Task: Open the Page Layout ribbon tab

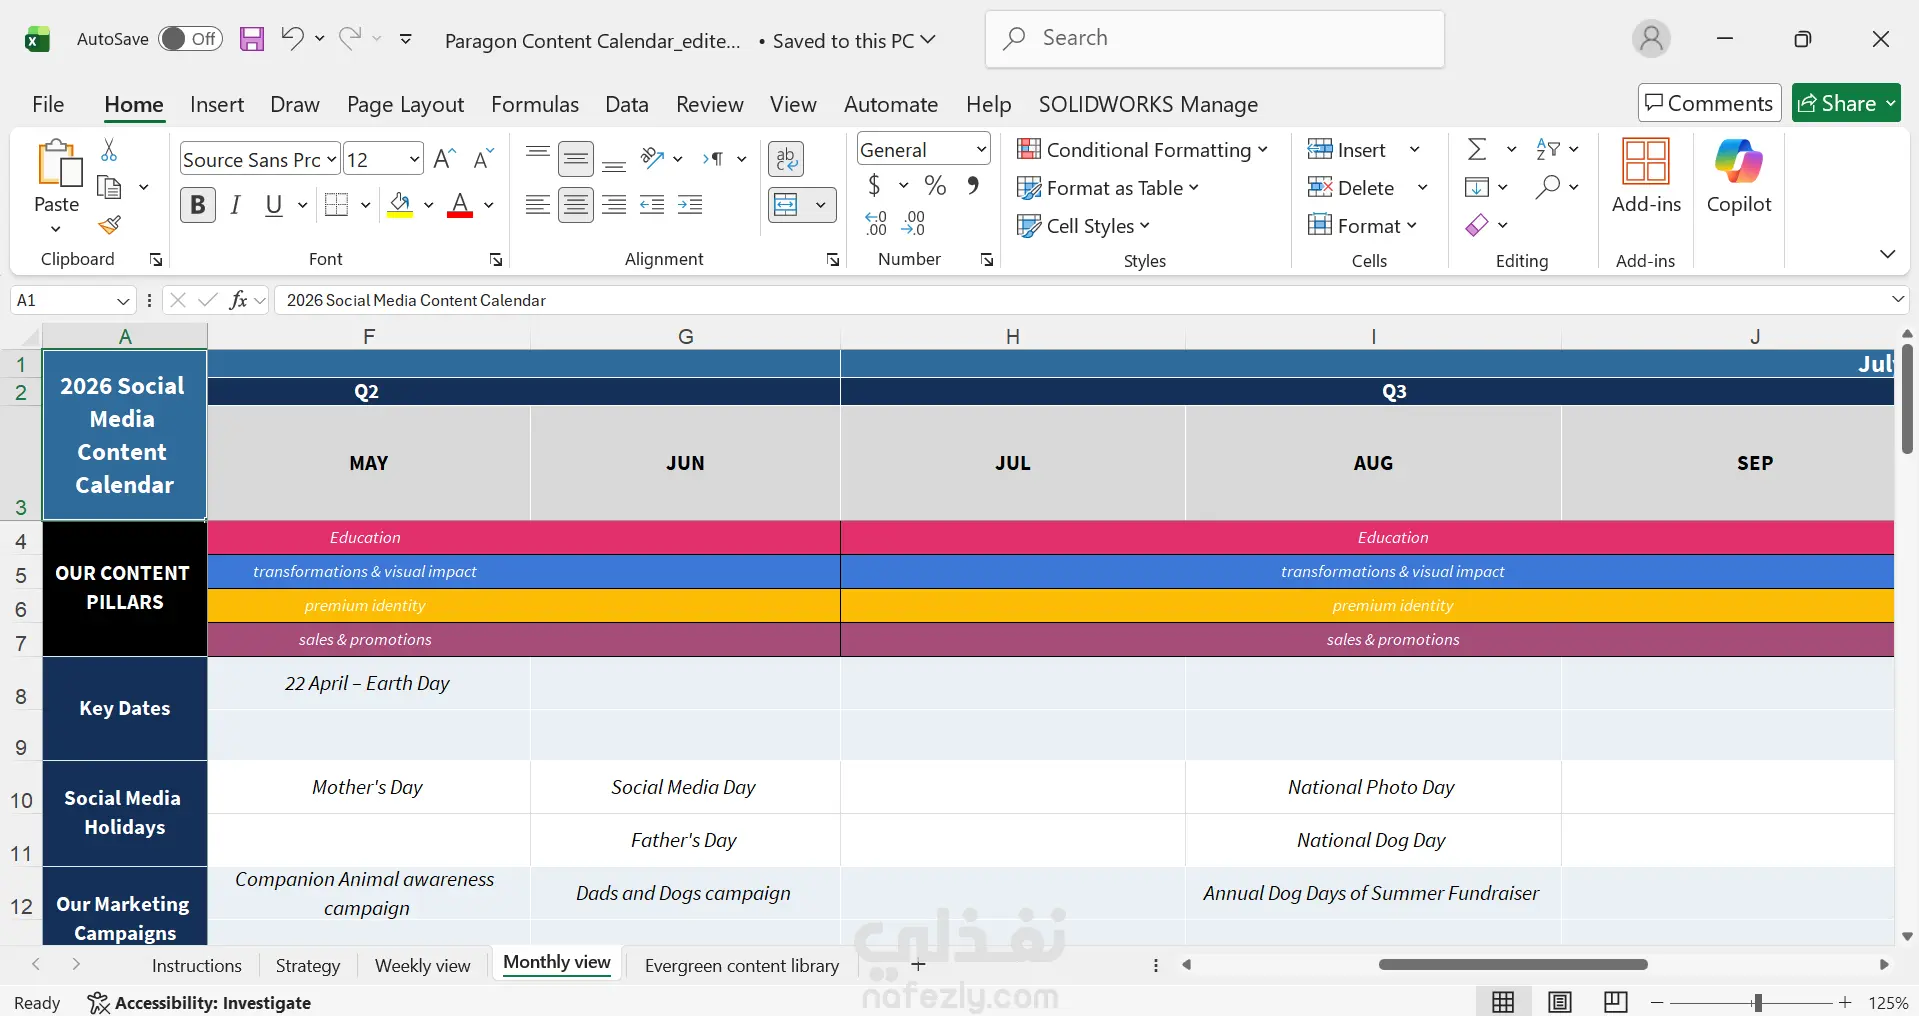Action: 405,104
